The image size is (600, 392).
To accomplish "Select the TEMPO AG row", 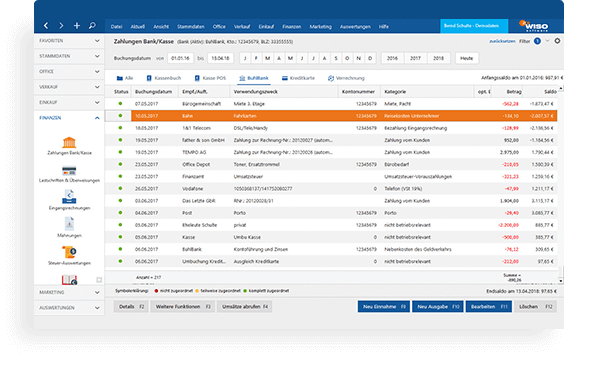I will 331,152.
